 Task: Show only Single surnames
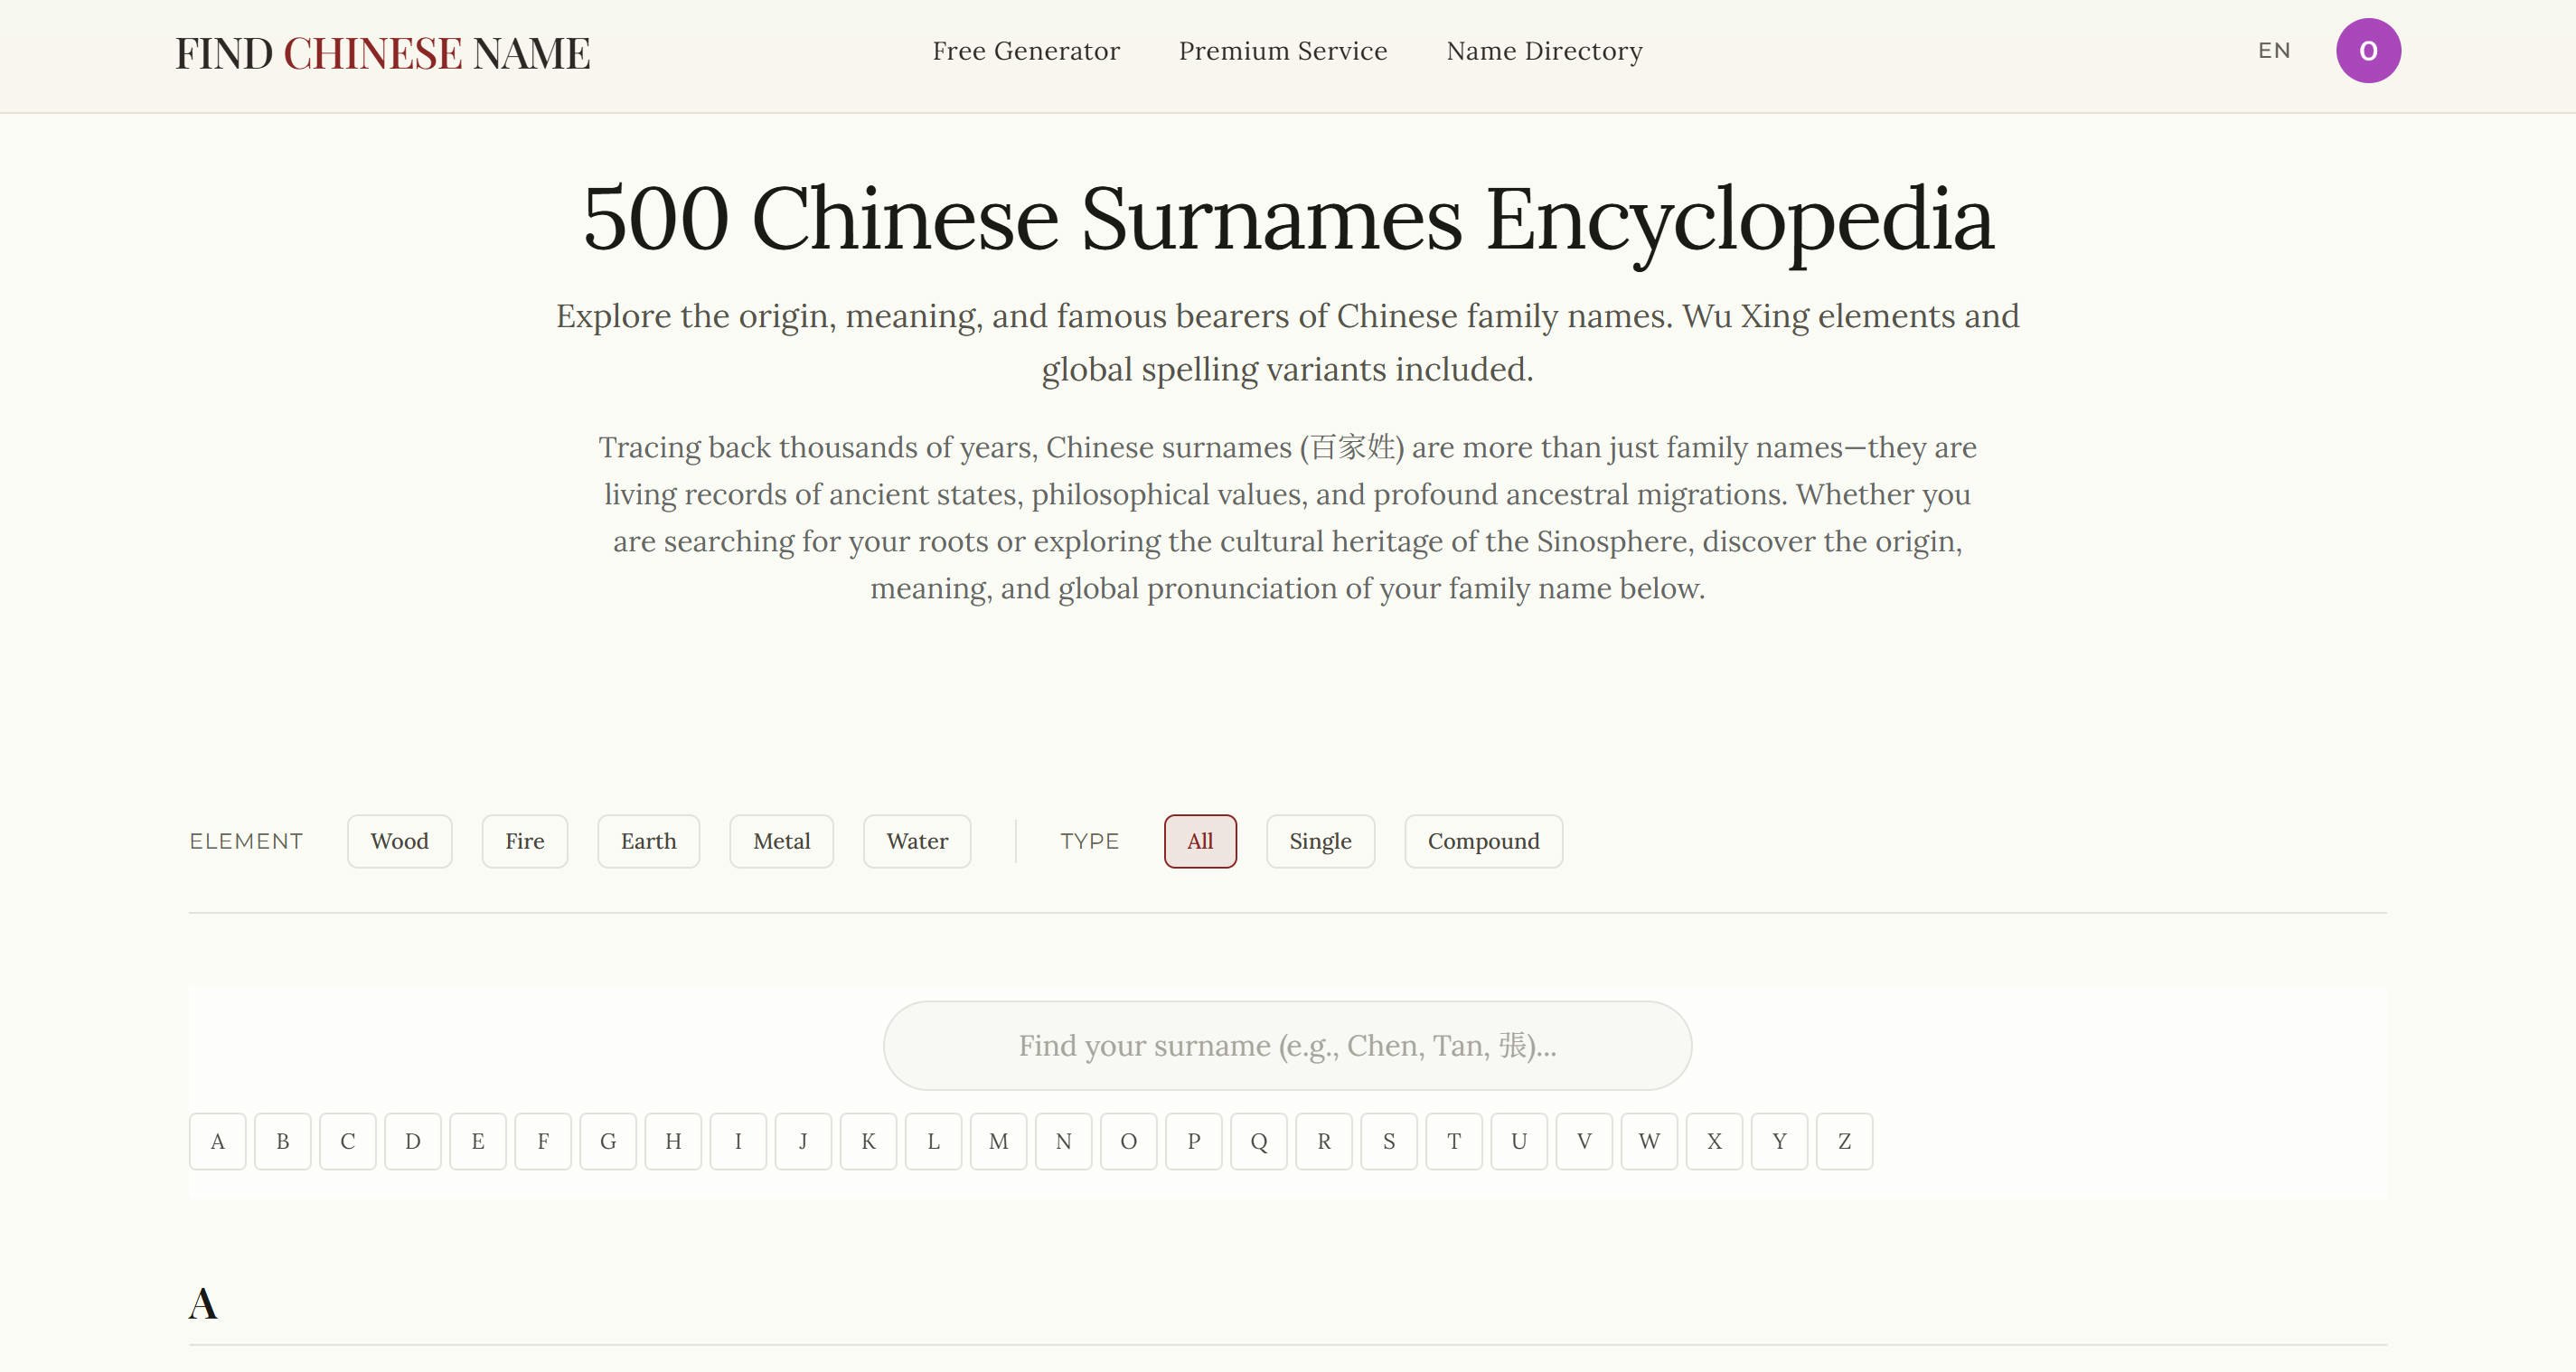click(1319, 841)
